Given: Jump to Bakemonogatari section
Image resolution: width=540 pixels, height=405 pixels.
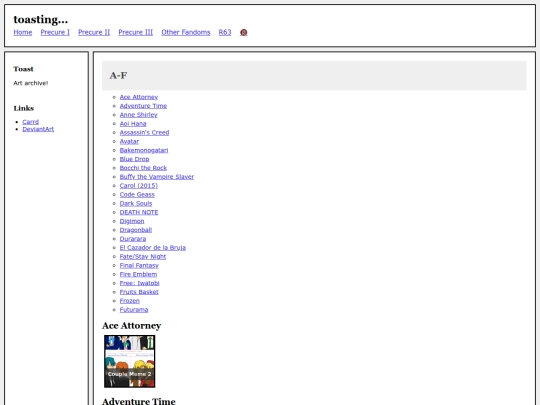Looking at the screenshot, I should point(144,150).
